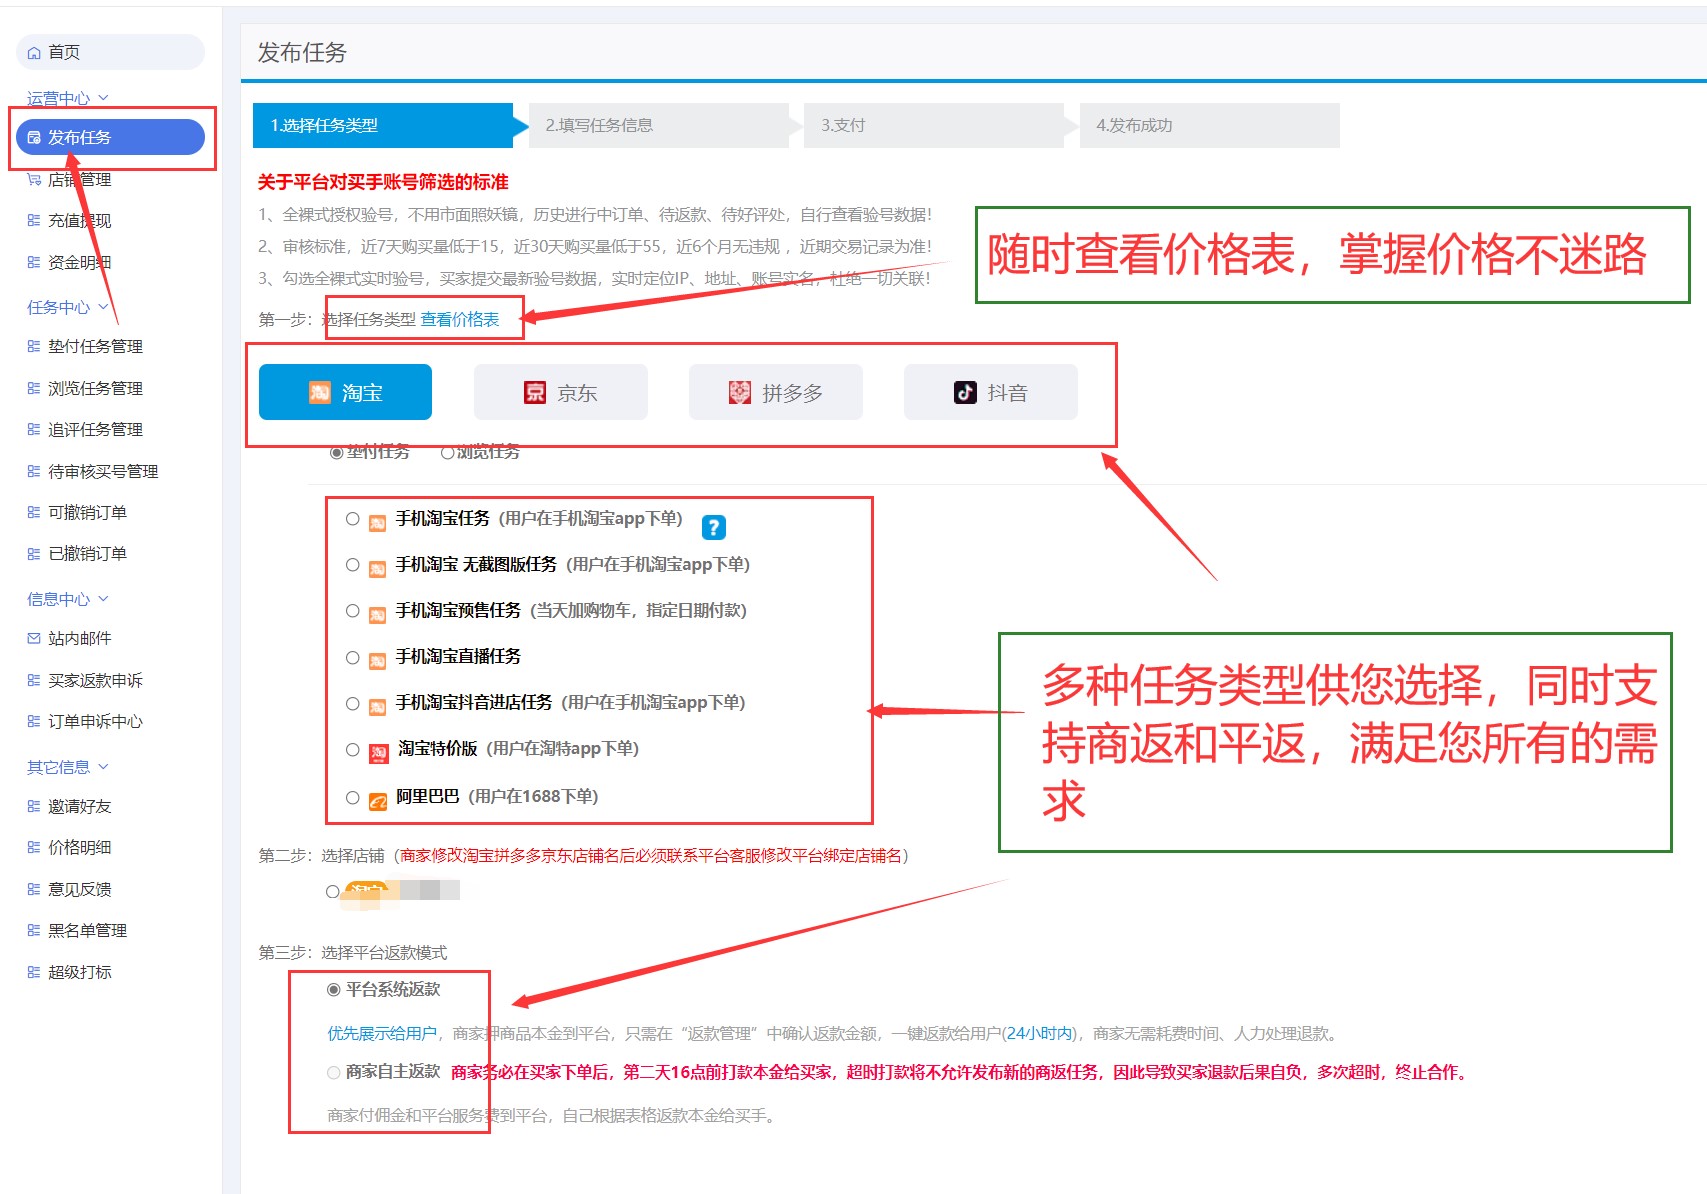Click the 浏览任务管理 list icon
Screen dimensions: 1707x1194
(34, 388)
